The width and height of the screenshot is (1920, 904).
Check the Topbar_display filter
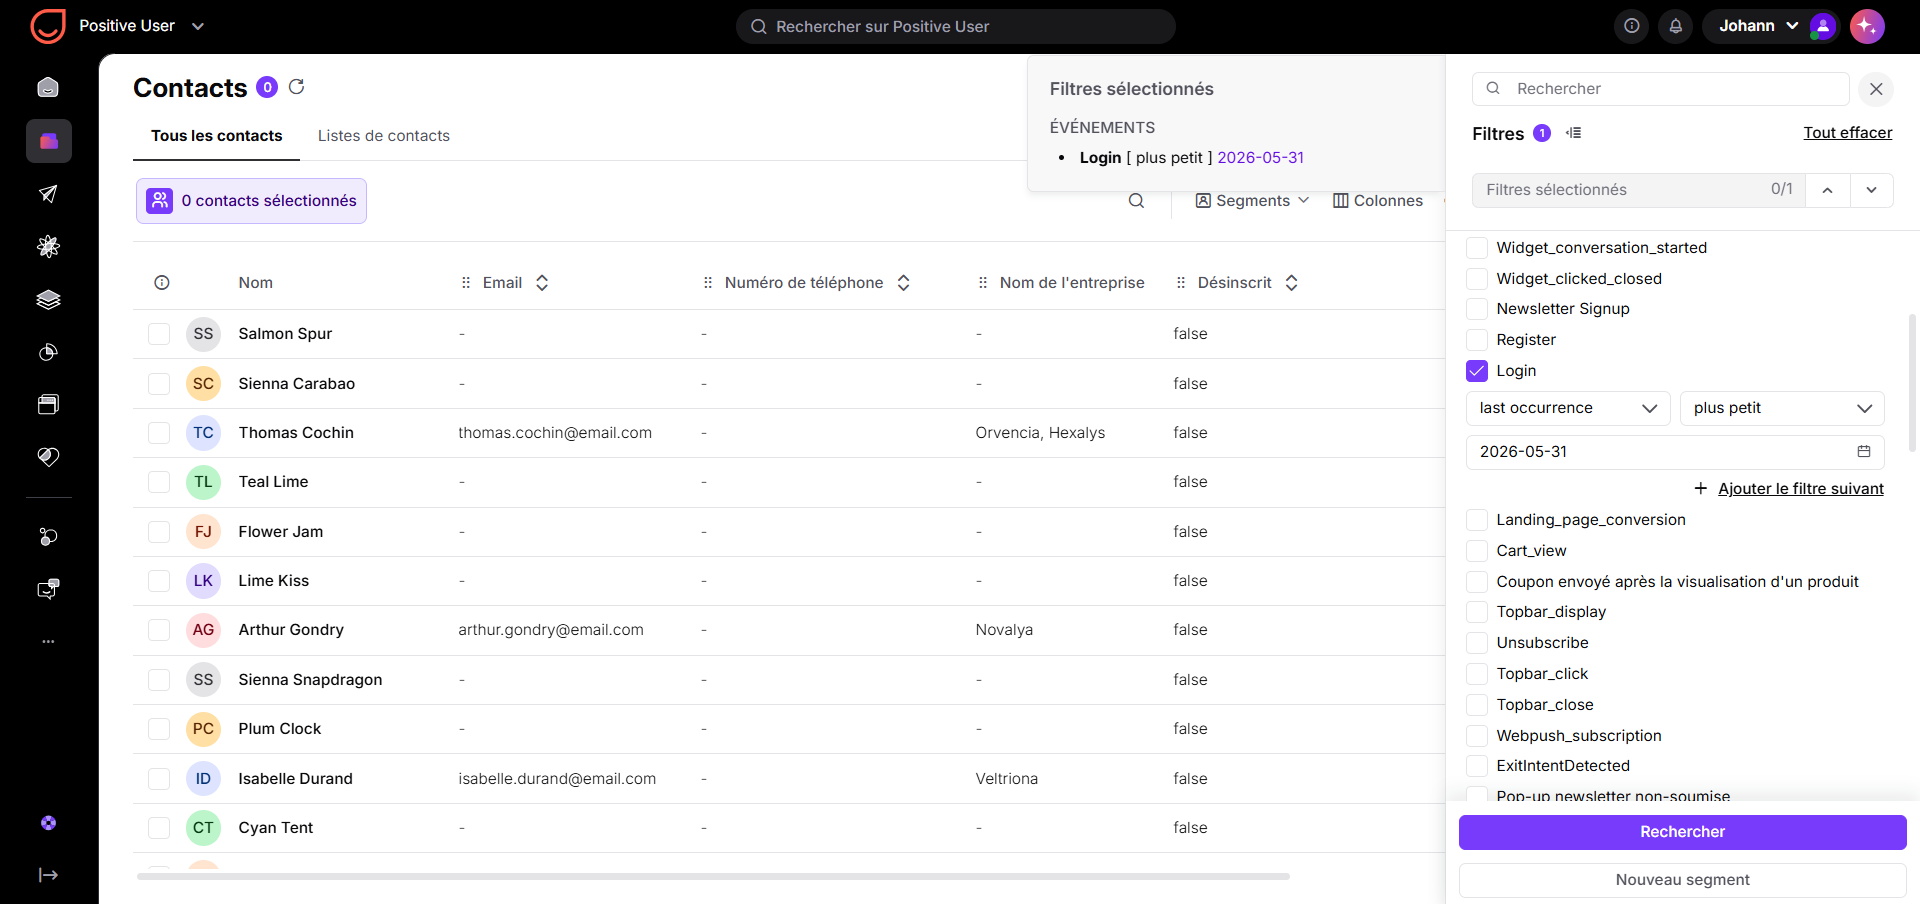click(x=1477, y=612)
